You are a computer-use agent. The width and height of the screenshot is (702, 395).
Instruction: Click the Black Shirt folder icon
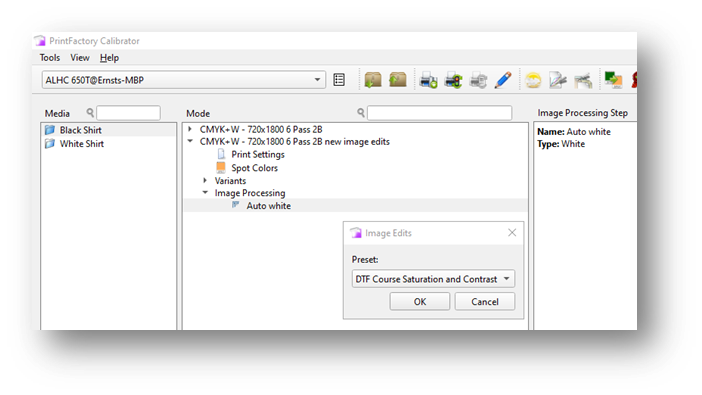[50, 130]
